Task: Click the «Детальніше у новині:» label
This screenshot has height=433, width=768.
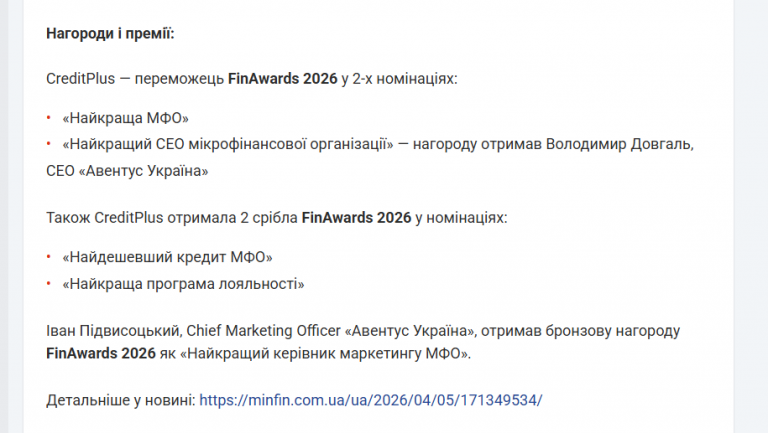Action: [x=120, y=400]
